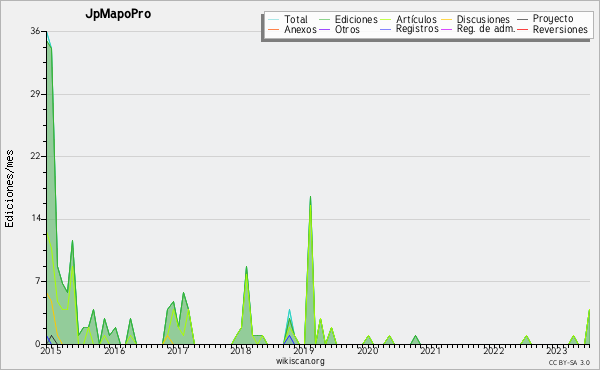Select the Reversiones legend entry
Image resolution: width=600 pixels, height=370 pixels.
pos(552,29)
